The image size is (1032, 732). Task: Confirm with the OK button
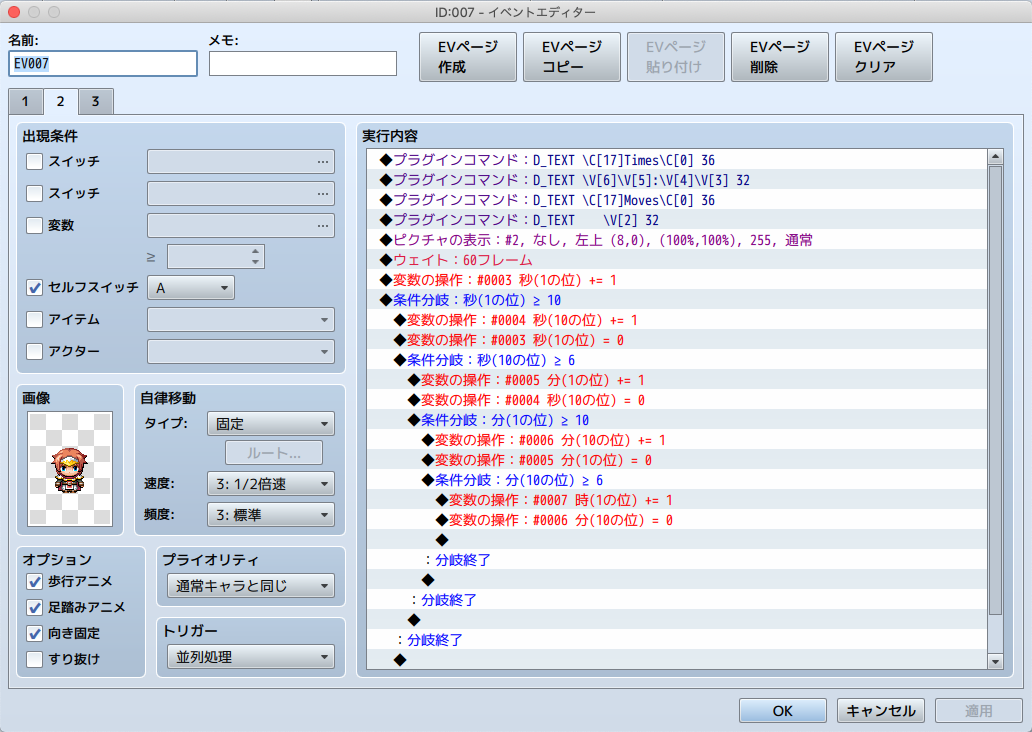pyautogui.click(x=783, y=711)
